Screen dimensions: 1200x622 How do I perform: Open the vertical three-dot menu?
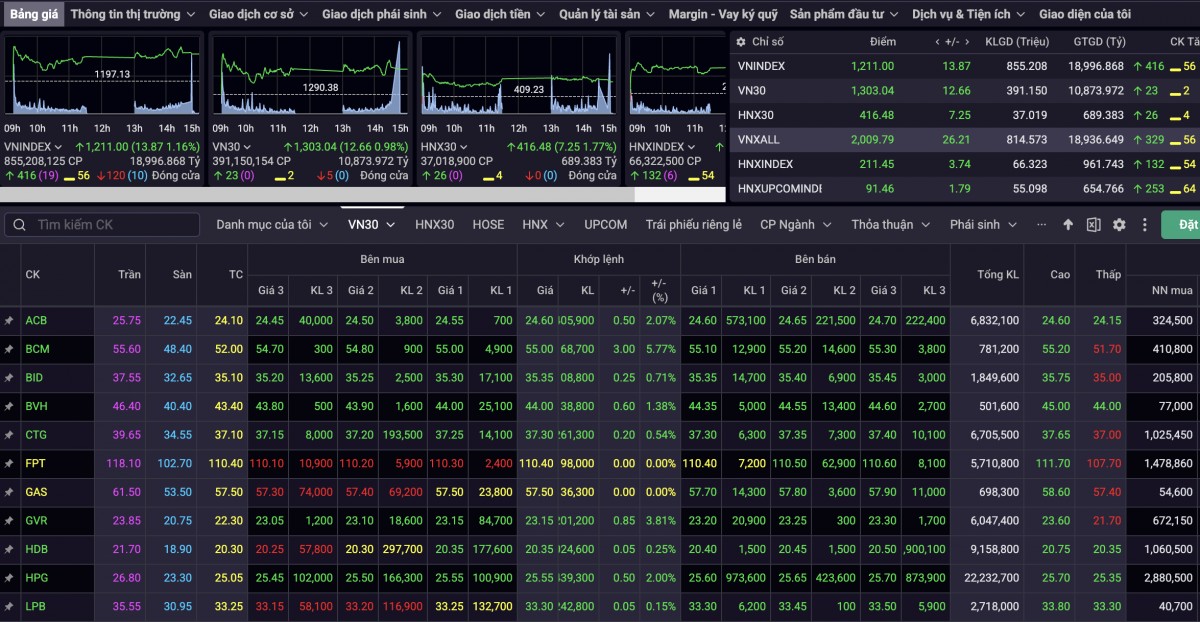1145,225
